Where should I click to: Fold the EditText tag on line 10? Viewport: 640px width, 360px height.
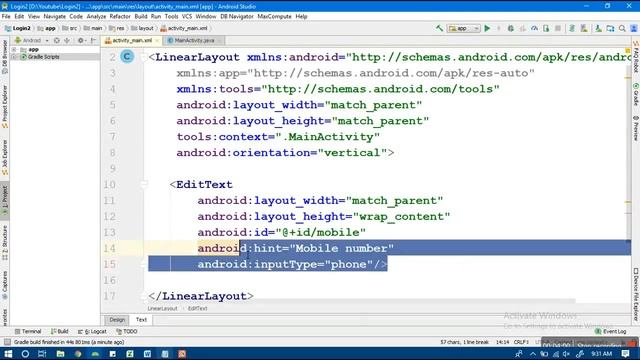[x=144, y=184]
